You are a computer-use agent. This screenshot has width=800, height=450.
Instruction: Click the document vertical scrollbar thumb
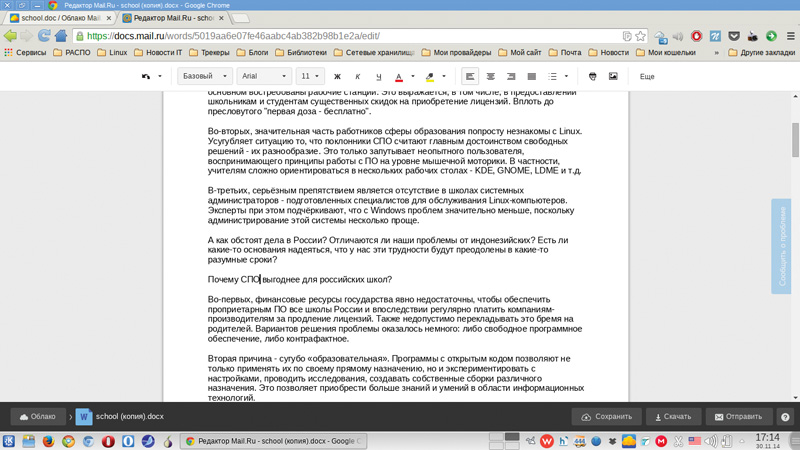(795, 140)
